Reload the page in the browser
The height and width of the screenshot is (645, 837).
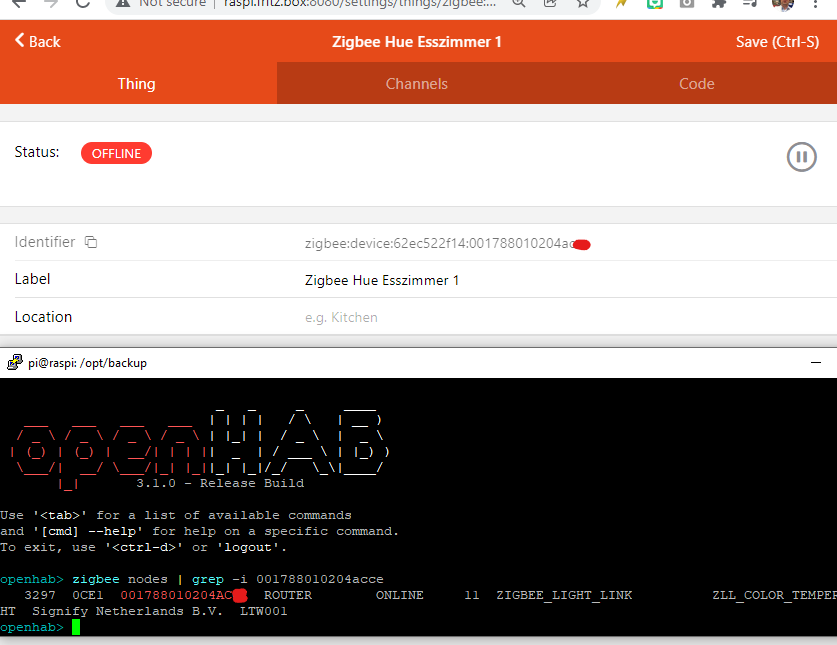83,3
